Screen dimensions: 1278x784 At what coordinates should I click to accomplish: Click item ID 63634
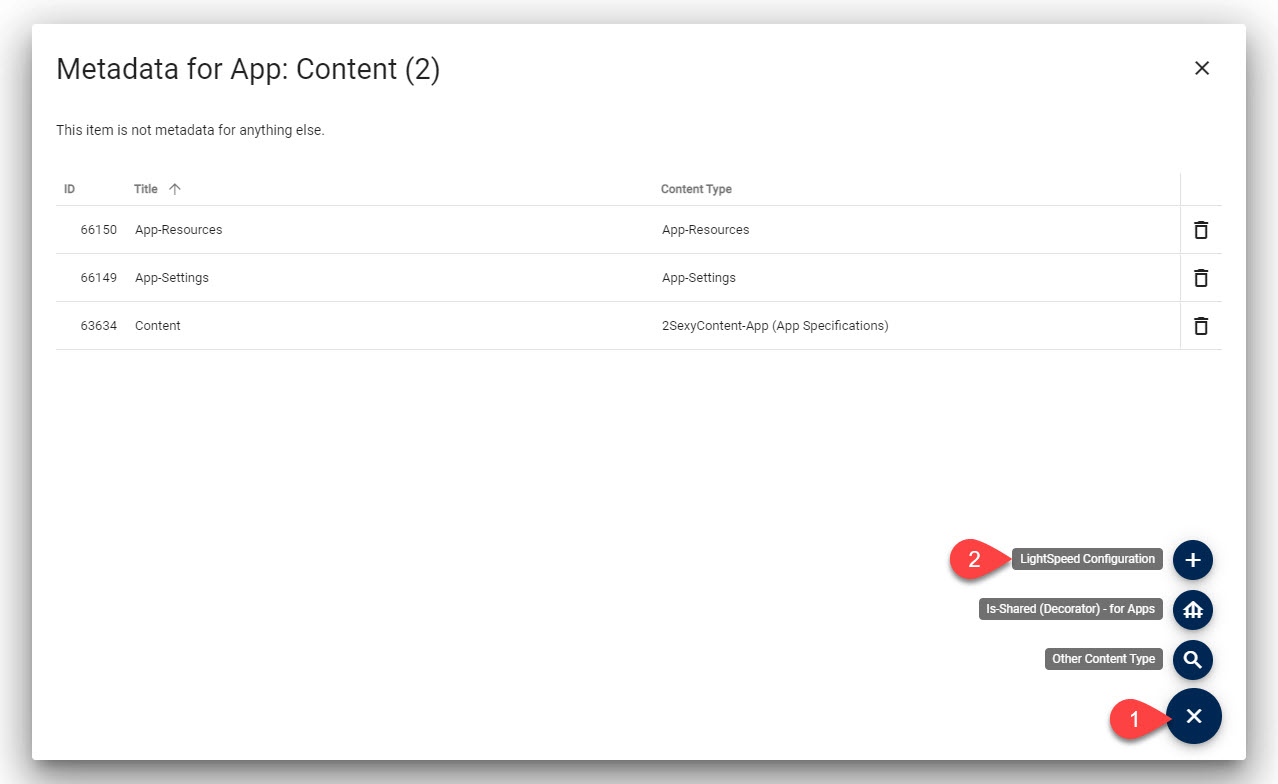coord(99,326)
